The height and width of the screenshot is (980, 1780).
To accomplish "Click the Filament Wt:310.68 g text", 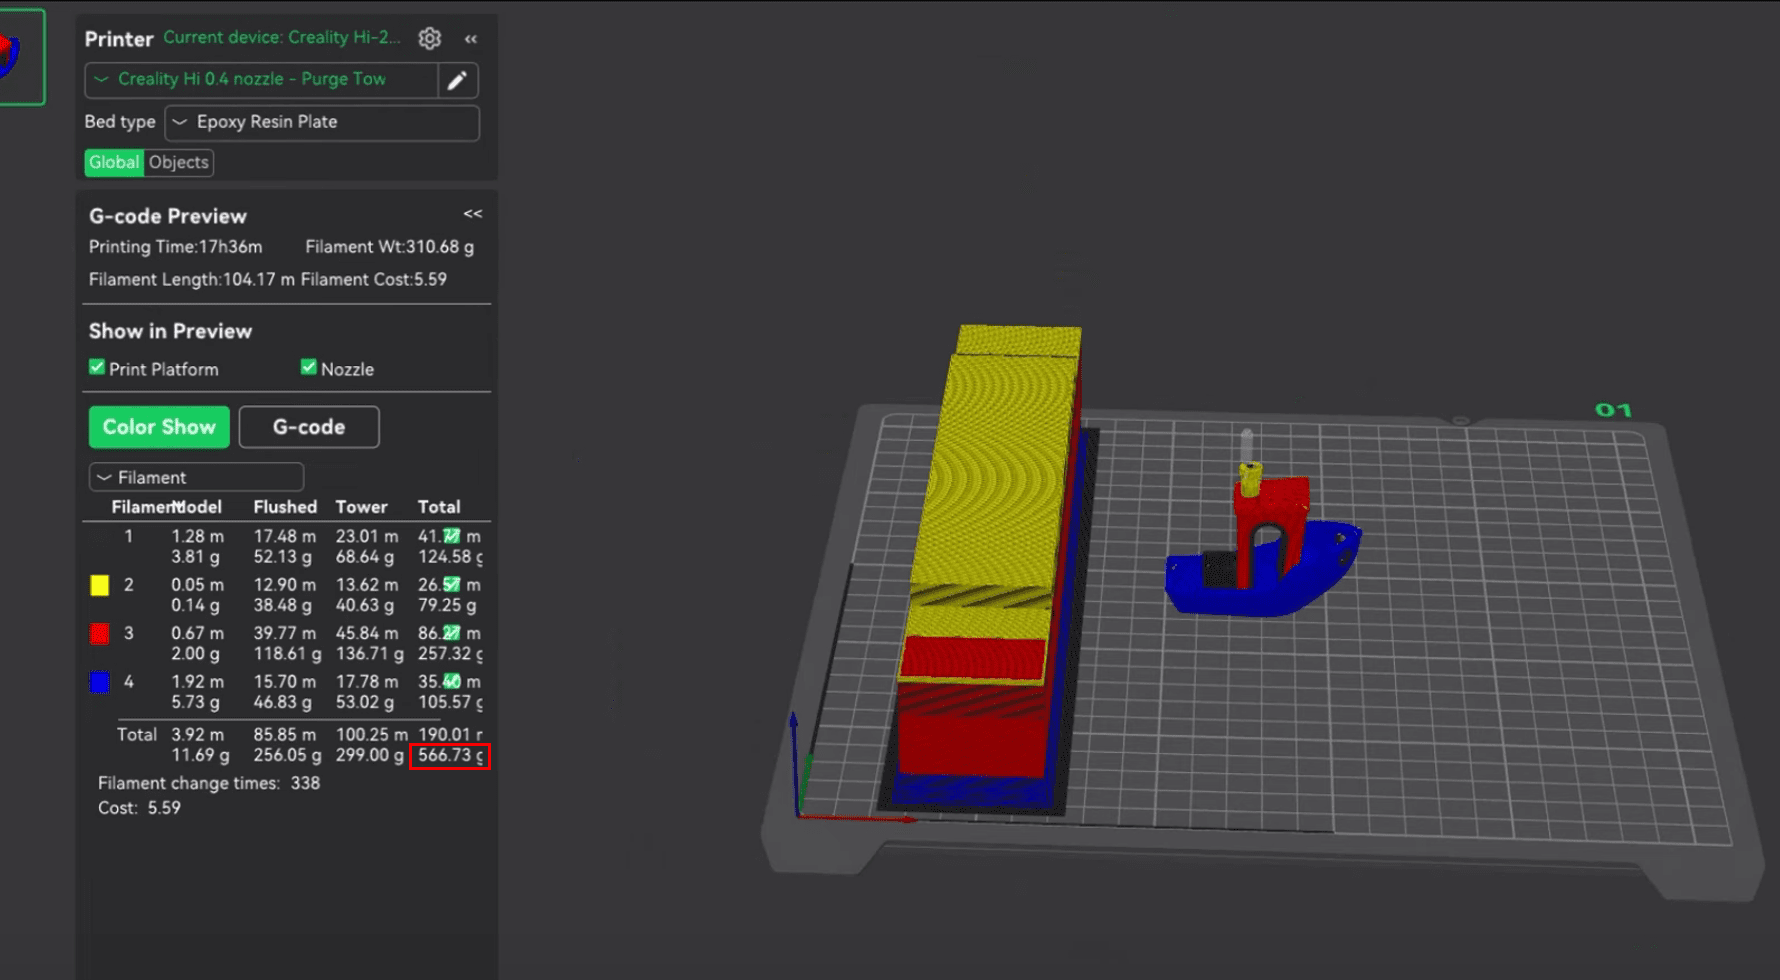I will [x=390, y=247].
